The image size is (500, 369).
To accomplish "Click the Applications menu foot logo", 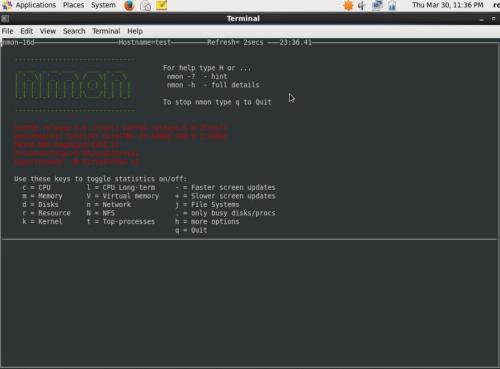I will [x=7, y=5].
